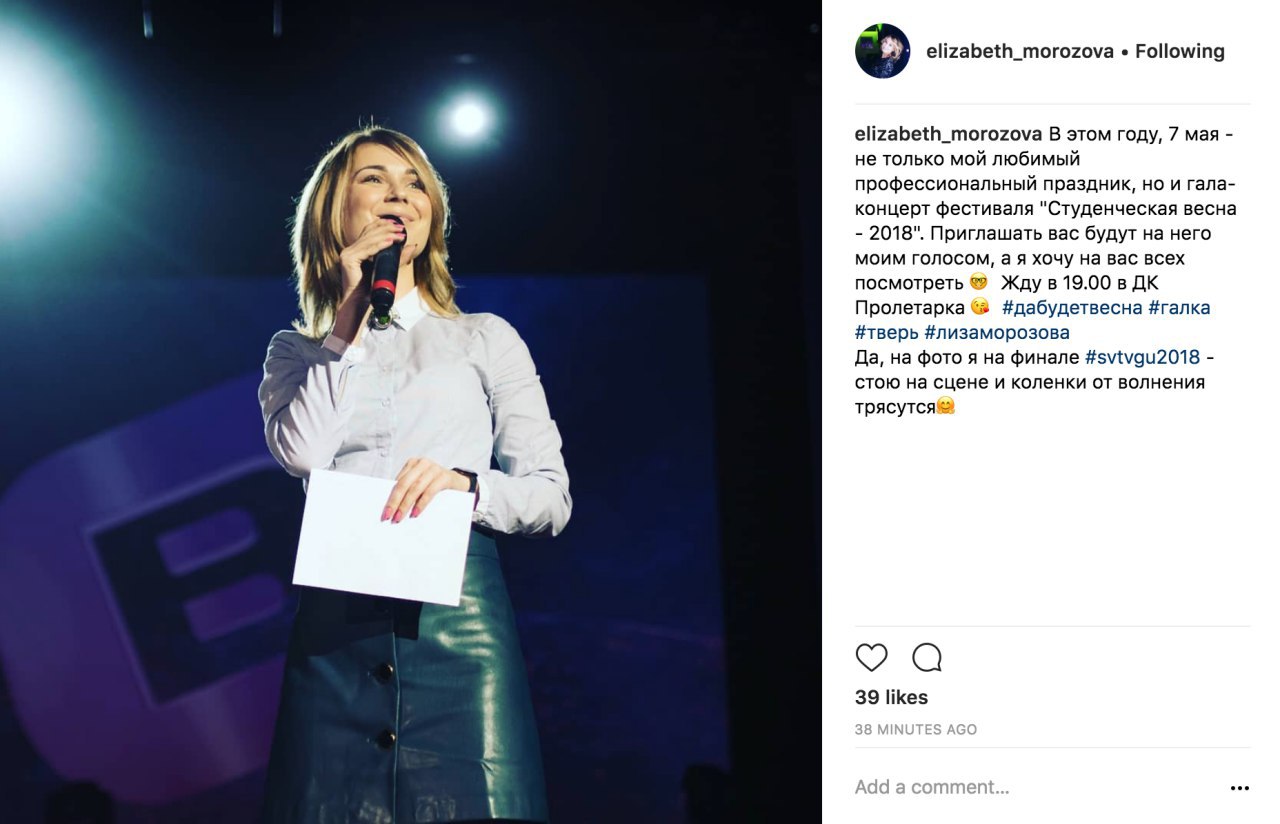
Task: Focus the Add a comment field
Action: point(1035,788)
